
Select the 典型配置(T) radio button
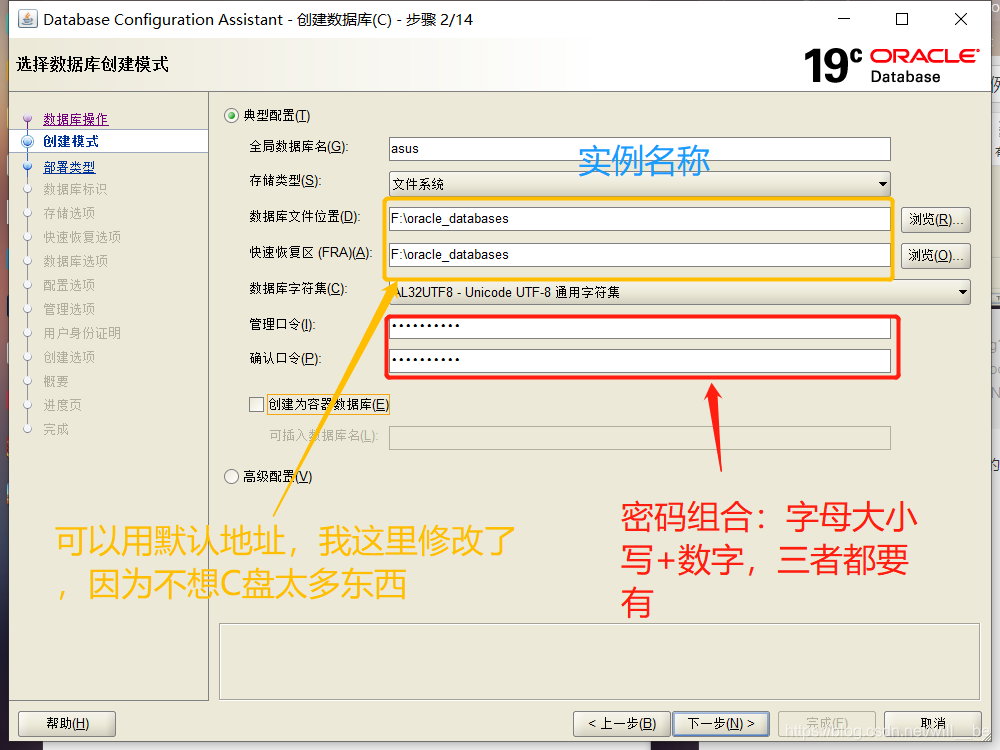coord(231,115)
